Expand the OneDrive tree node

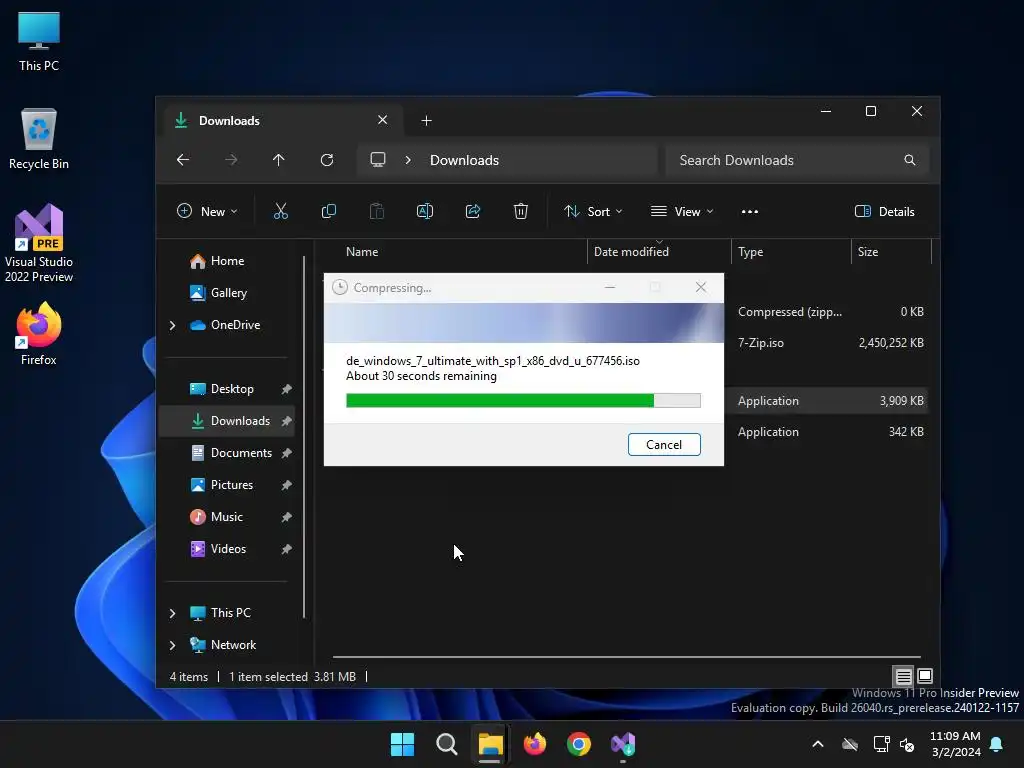(172, 325)
